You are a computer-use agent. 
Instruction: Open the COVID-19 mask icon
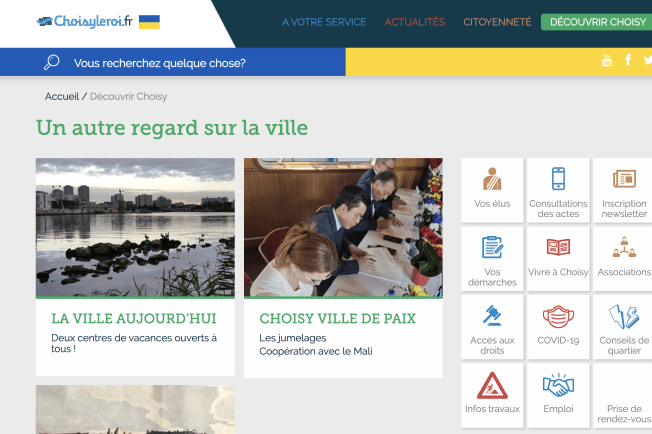point(558,316)
